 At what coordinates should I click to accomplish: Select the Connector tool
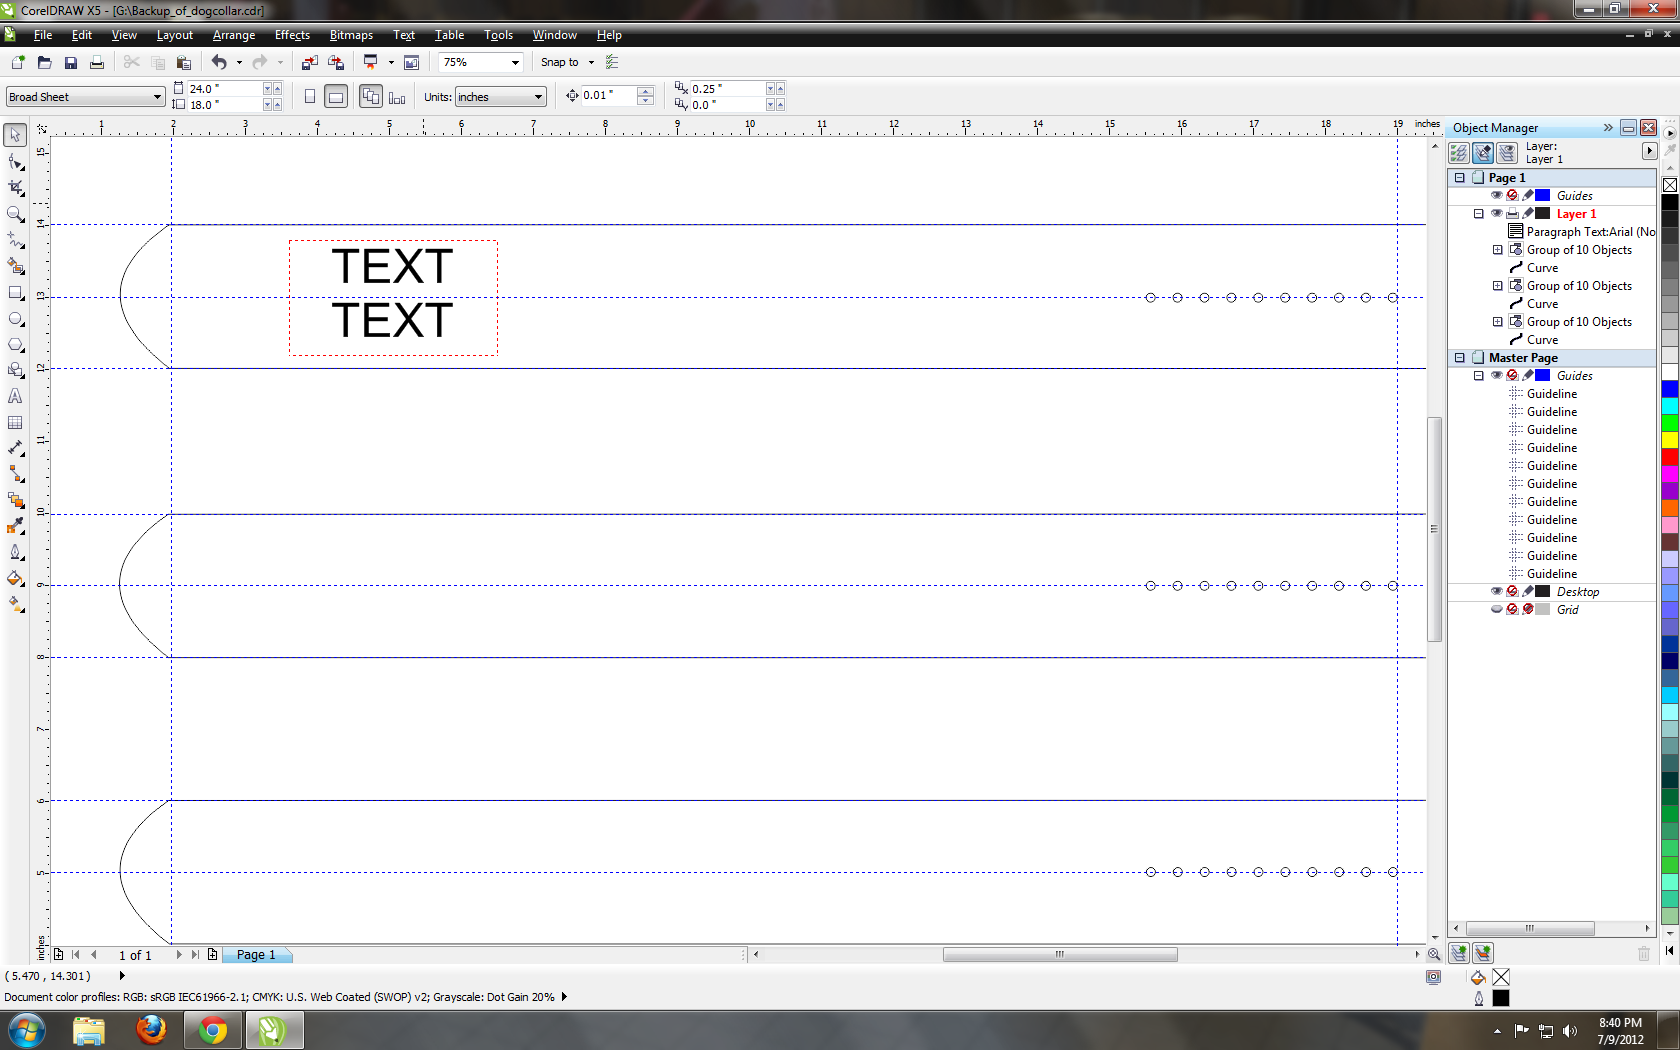pos(15,474)
